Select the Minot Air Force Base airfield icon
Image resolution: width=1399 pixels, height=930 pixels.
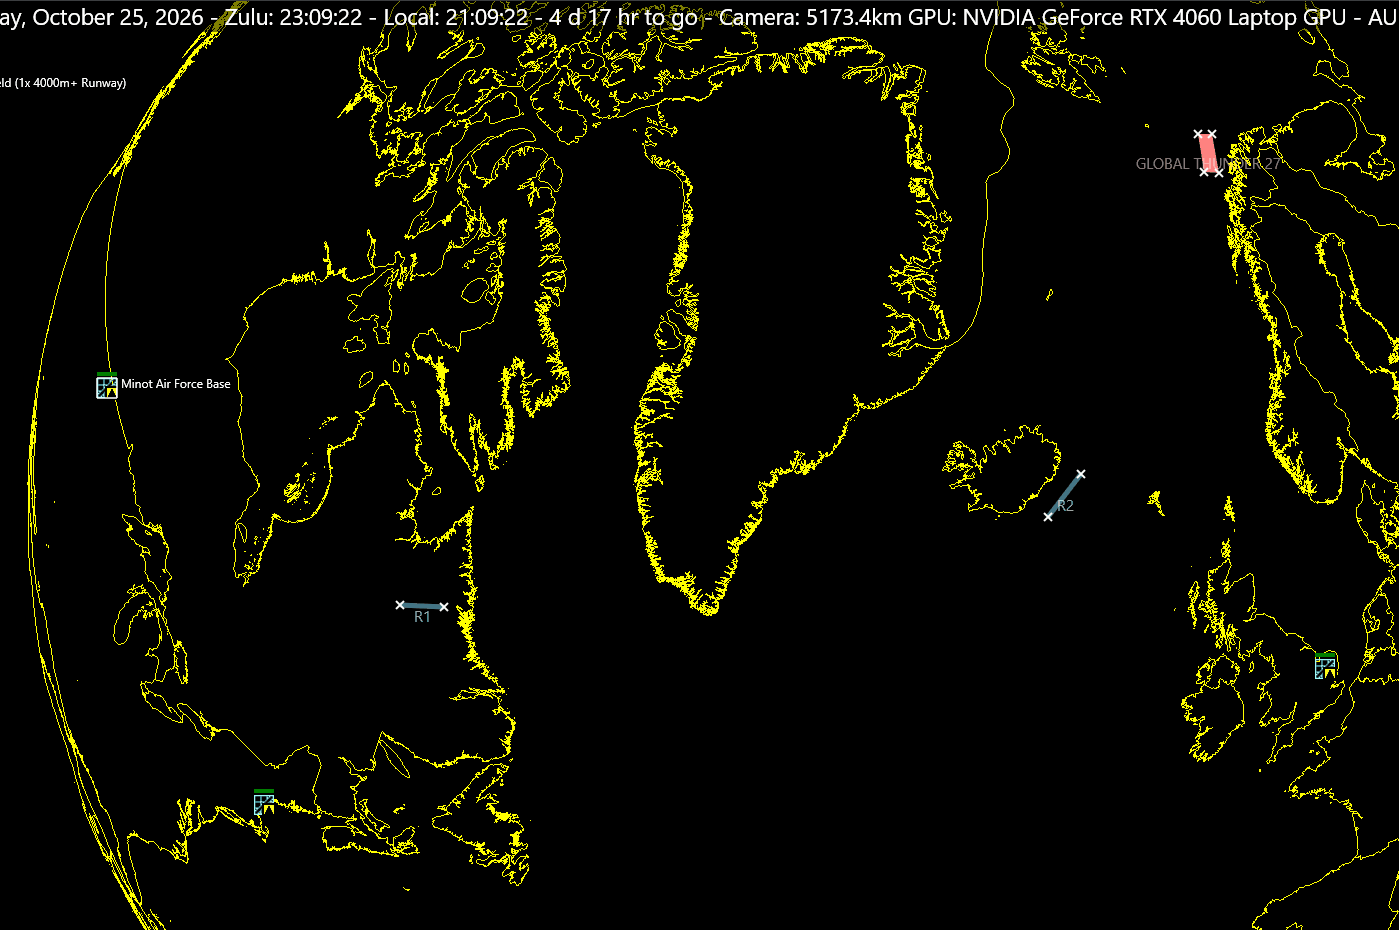coord(107,385)
